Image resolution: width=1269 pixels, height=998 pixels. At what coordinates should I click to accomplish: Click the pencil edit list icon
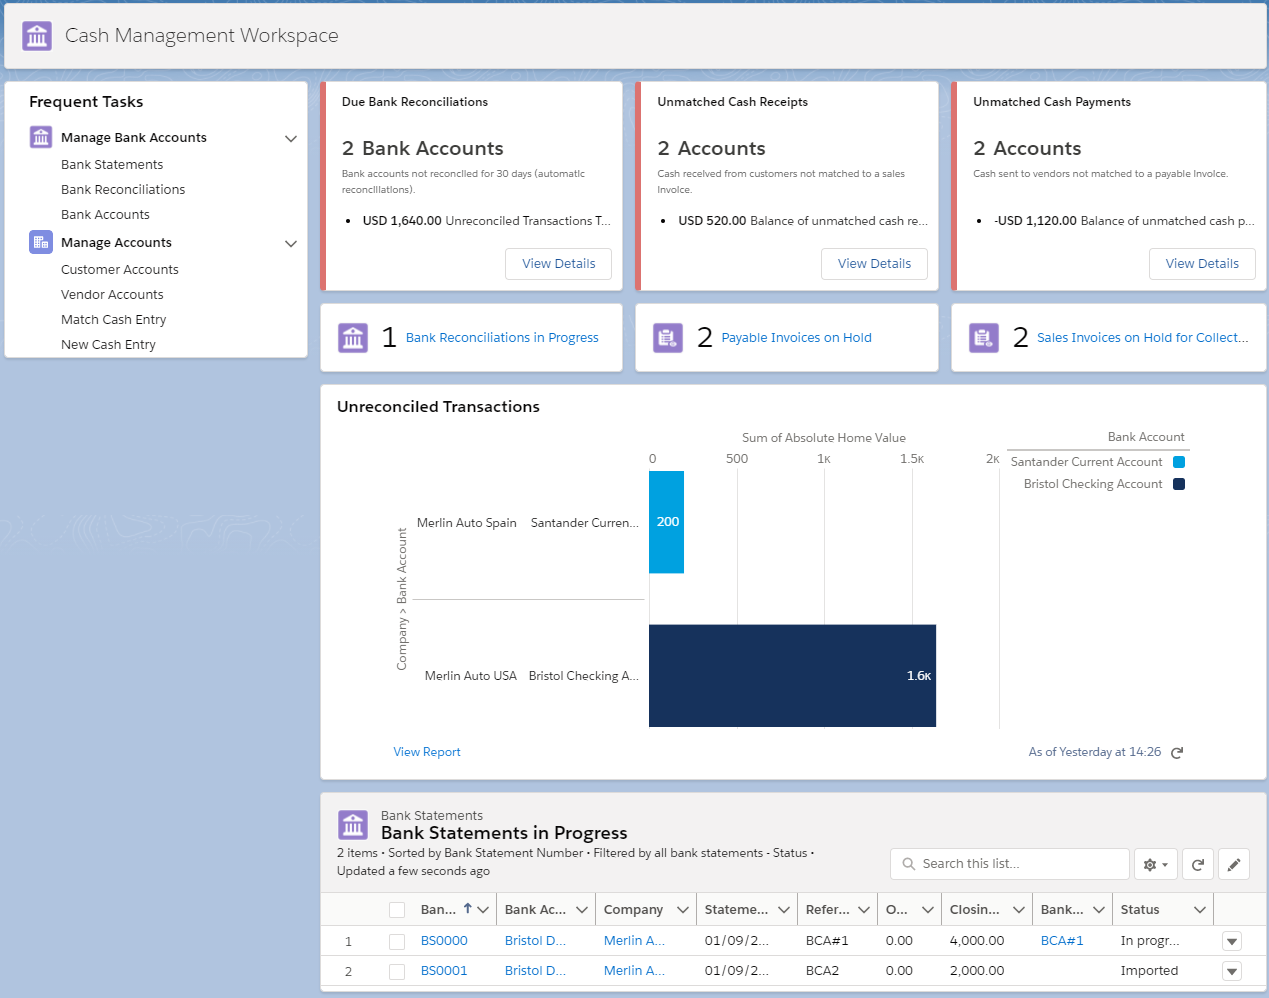click(1234, 865)
